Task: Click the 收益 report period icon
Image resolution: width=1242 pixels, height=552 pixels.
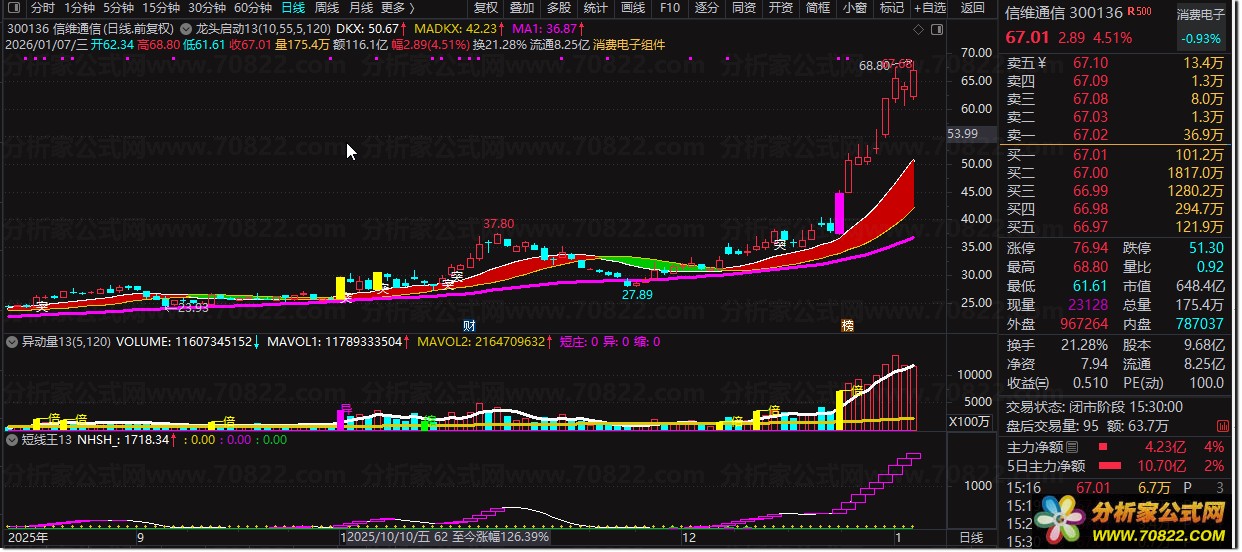Action: 1041,382
